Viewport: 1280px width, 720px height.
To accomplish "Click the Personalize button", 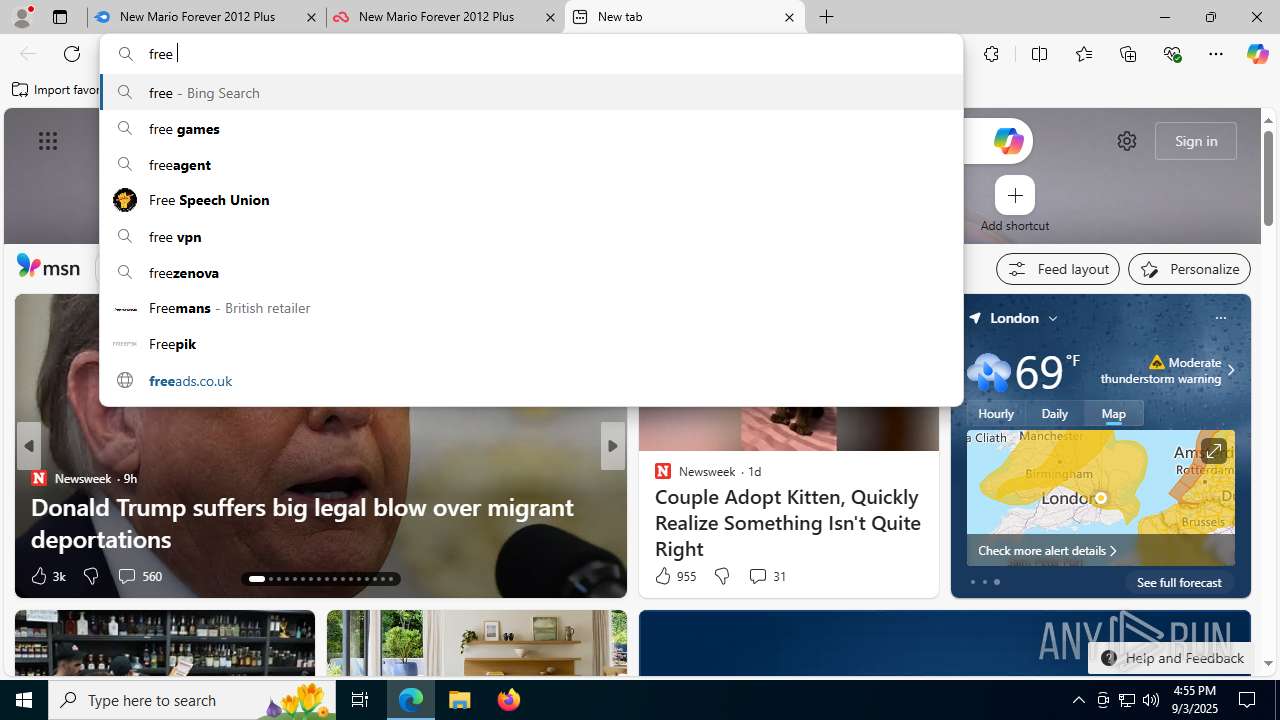I will click(x=1189, y=269).
